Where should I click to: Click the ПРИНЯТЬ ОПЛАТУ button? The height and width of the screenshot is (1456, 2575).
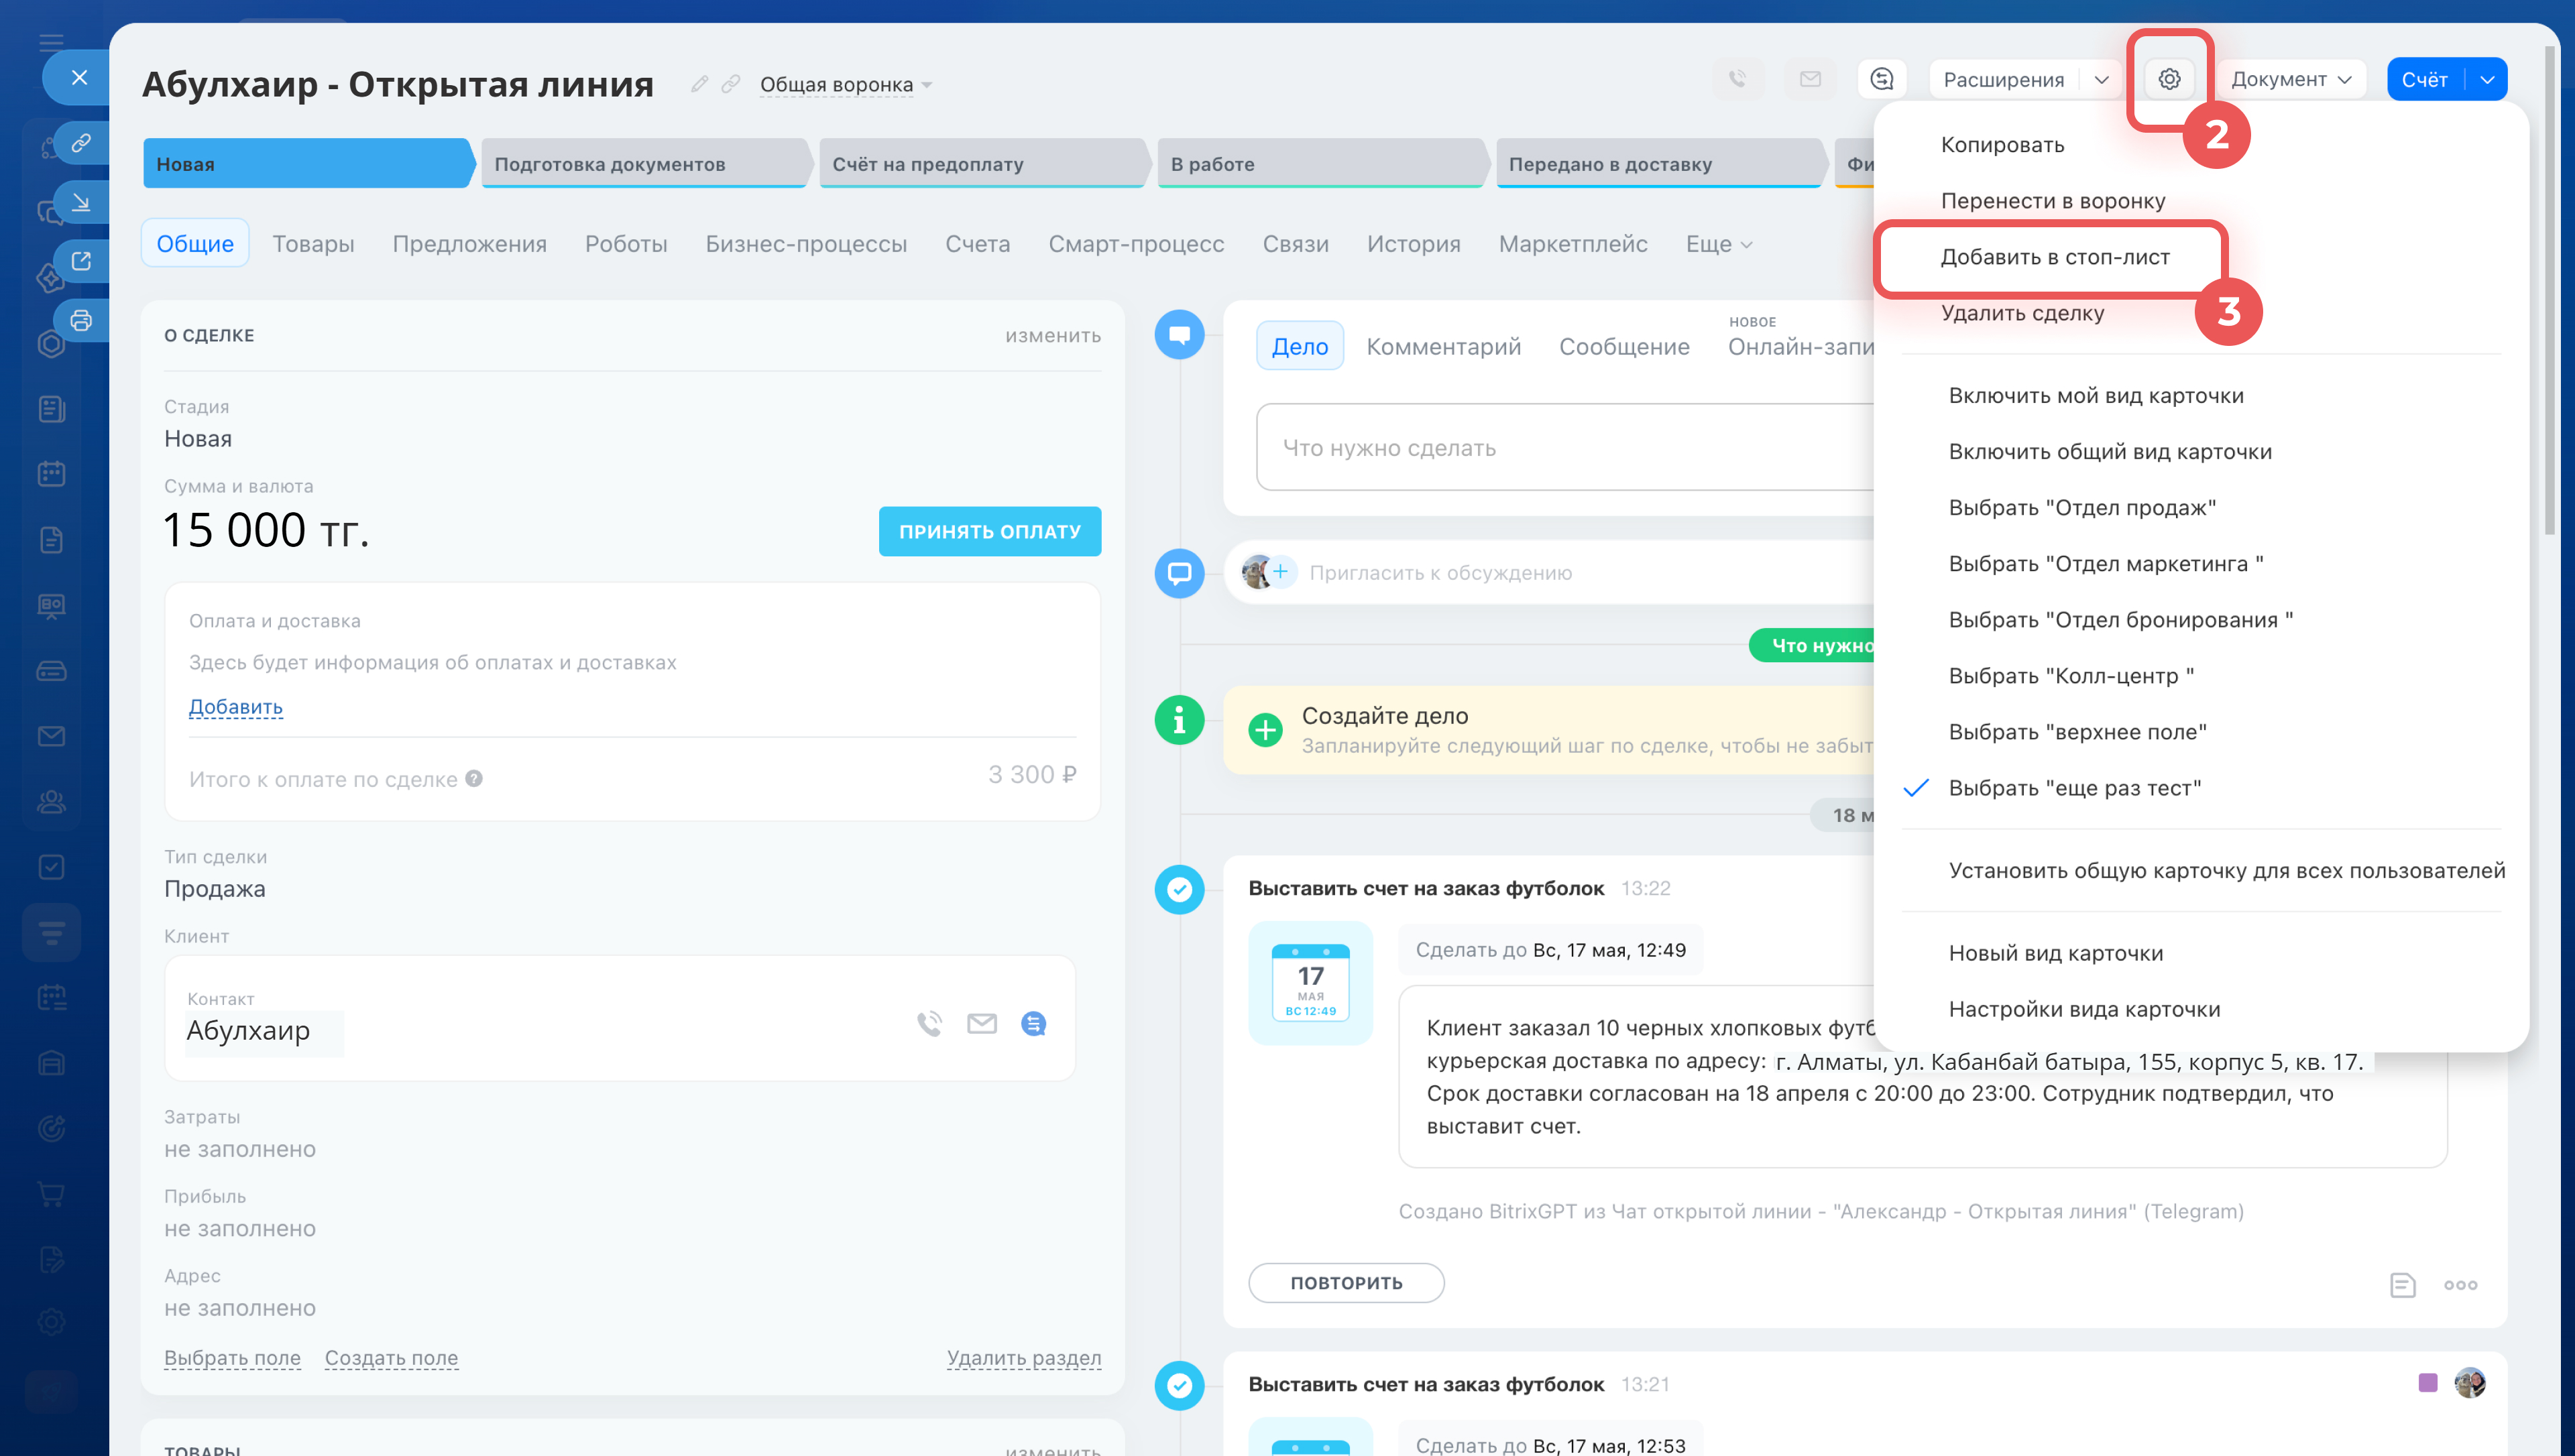(x=989, y=531)
